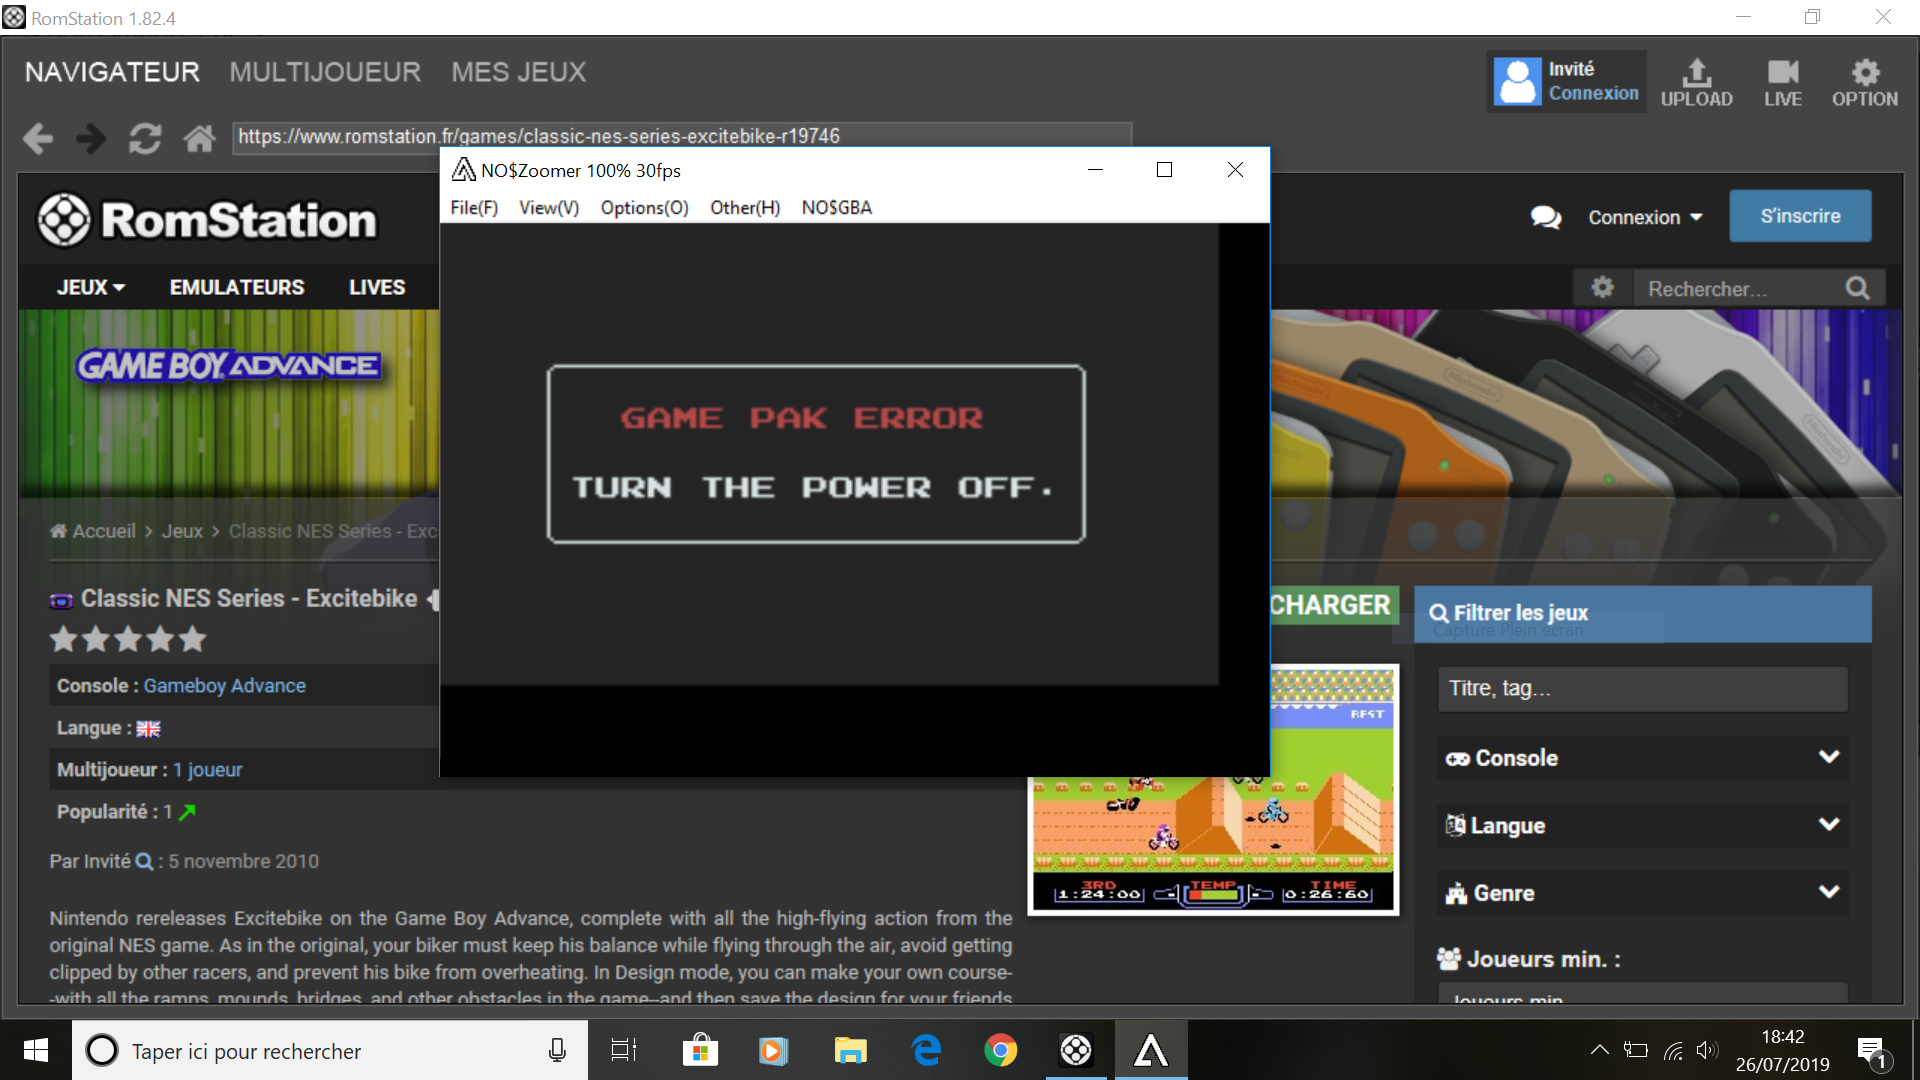This screenshot has width=1920, height=1080.
Task: Click the browser back arrow icon
Action: tap(38, 138)
